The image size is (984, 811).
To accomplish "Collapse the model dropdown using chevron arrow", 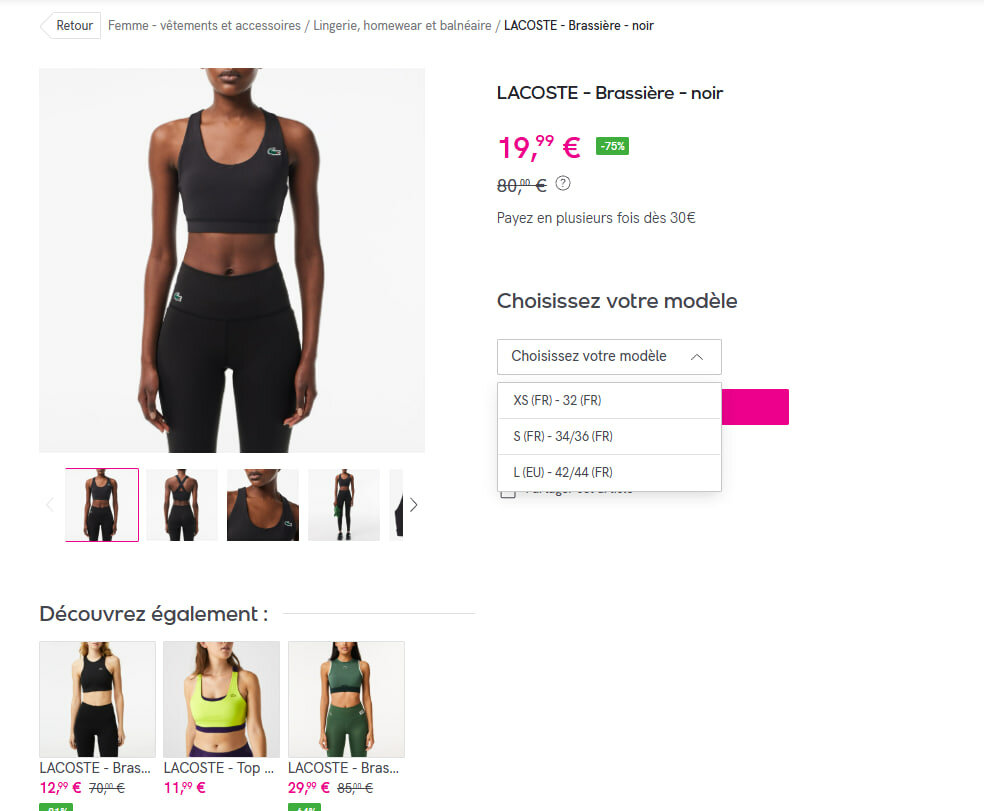I will (697, 357).
